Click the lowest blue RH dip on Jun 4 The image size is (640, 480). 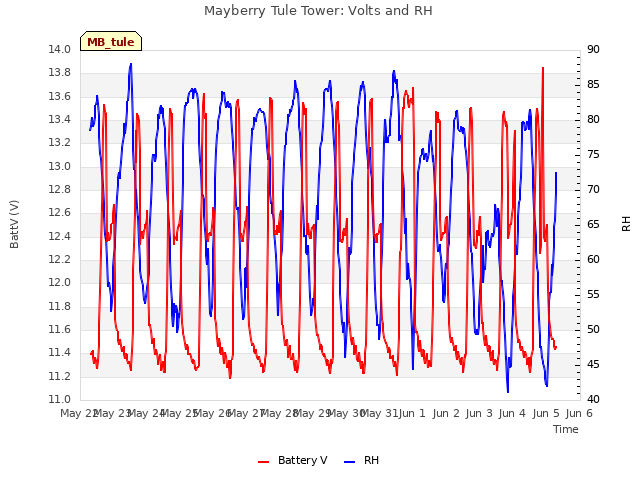(508, 391)
